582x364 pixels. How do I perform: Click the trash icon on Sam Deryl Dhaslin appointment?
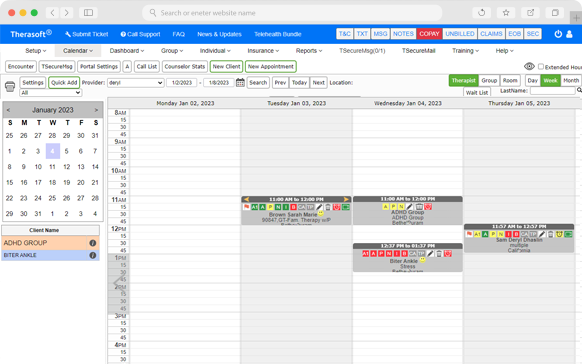551,234
